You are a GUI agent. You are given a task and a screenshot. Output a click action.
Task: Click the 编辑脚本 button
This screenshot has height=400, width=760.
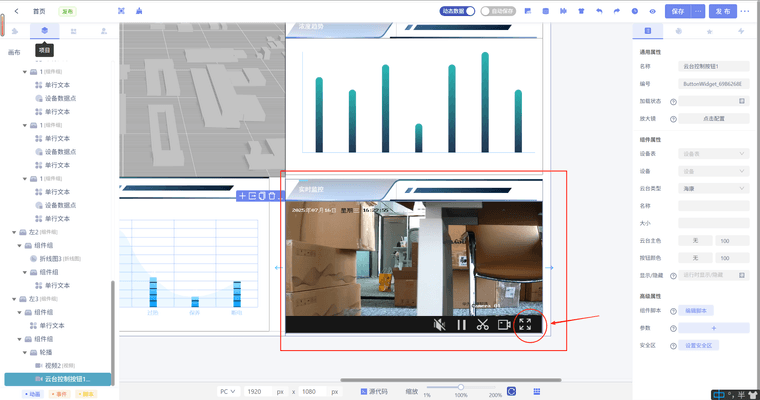(696, 311)
